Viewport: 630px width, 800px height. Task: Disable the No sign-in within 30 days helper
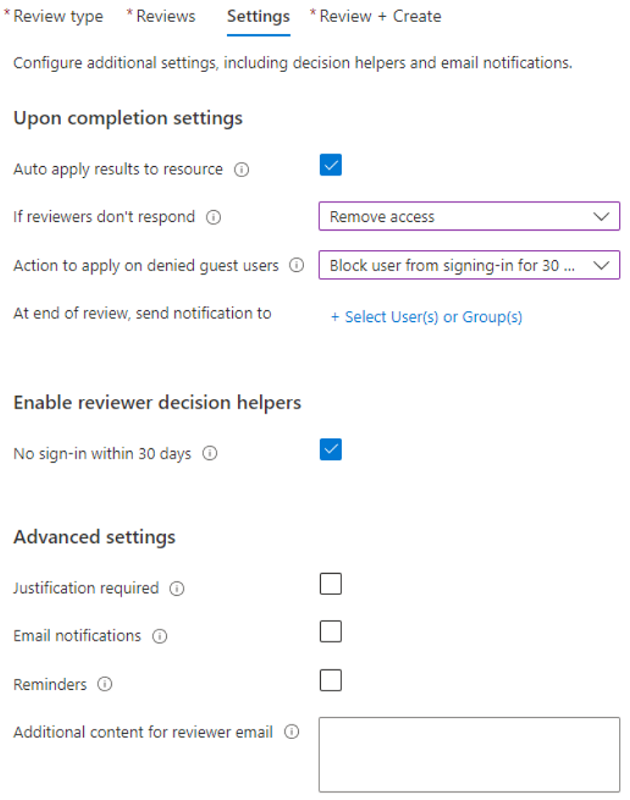click(x=330, y=449)
